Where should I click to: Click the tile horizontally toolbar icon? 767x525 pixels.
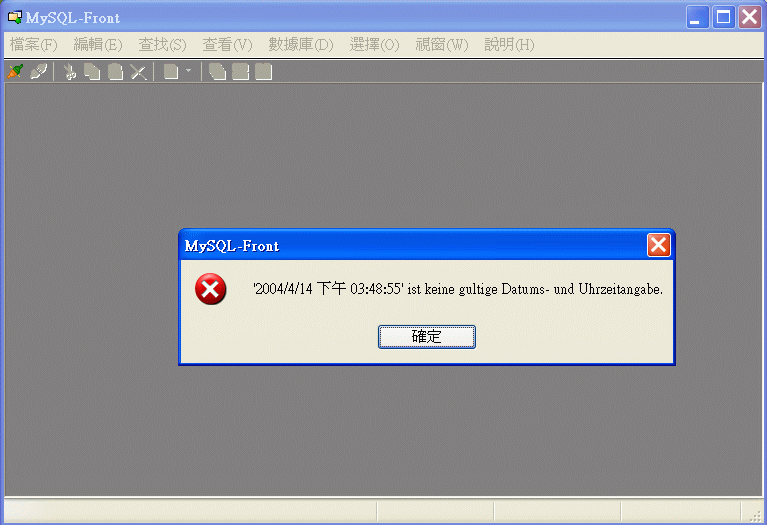click(240, 72)
